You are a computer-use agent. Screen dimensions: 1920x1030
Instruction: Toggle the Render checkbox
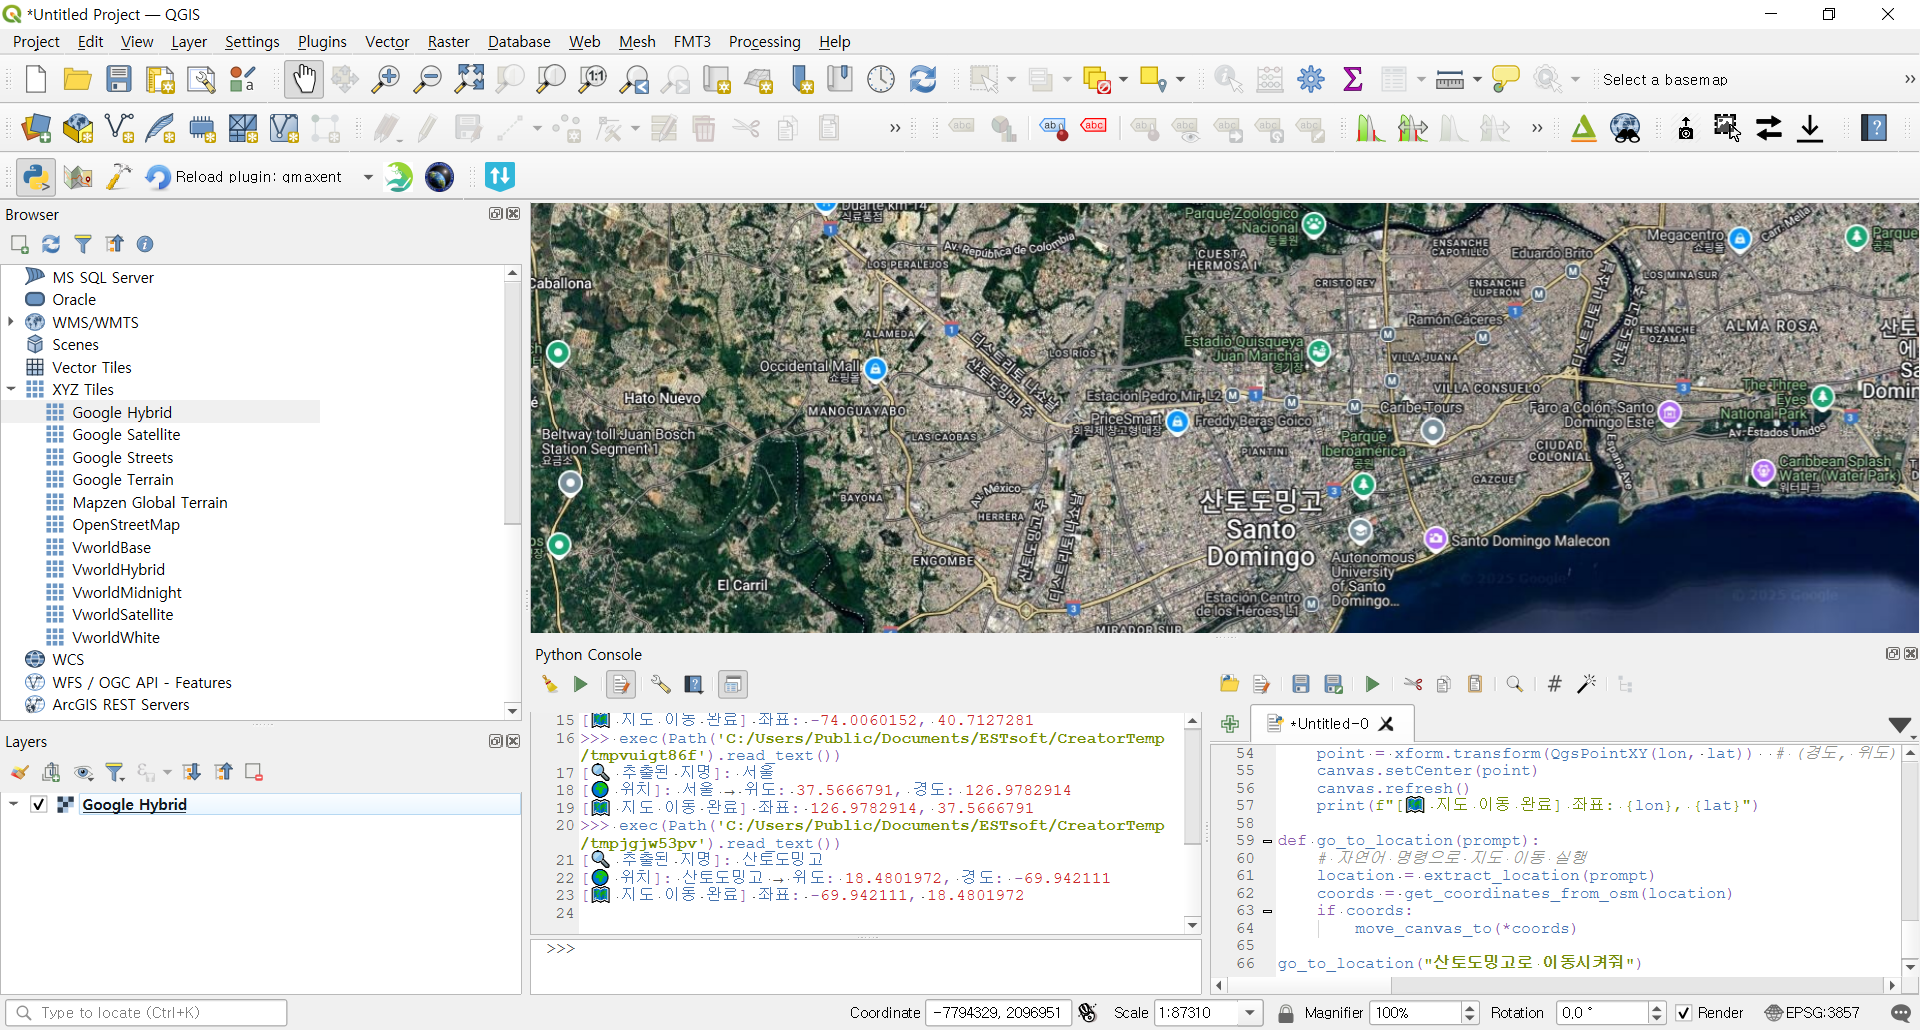[1684, 1012]
